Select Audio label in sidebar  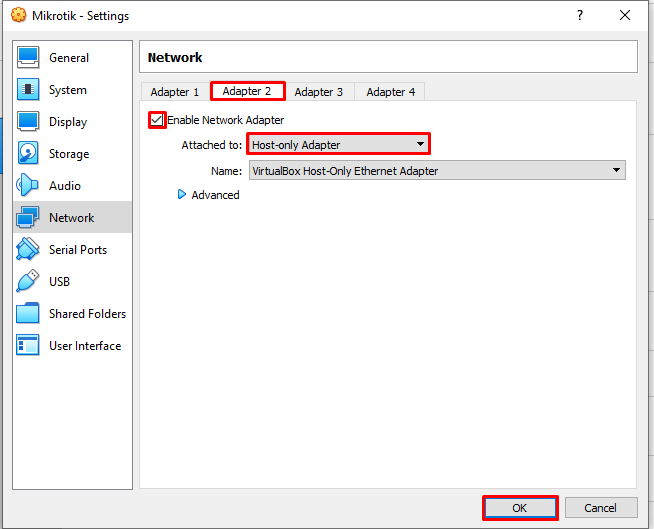(x=65, y=186)
